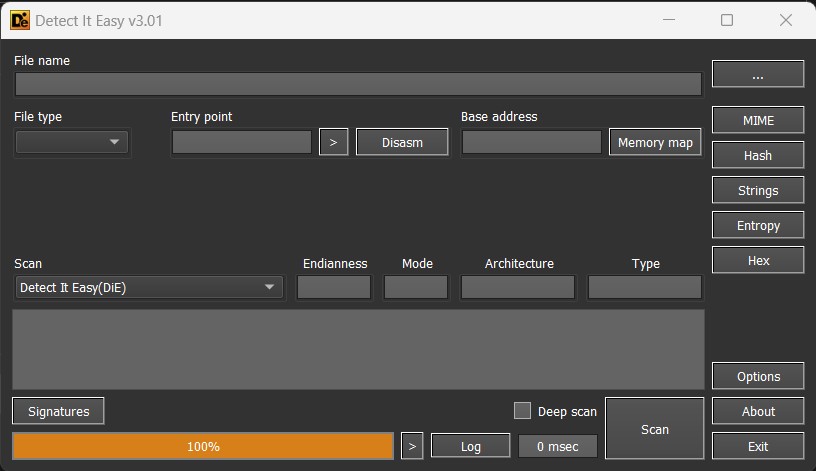
Task: Maximize the Detect It Easy window
Action: pos(727,20)
